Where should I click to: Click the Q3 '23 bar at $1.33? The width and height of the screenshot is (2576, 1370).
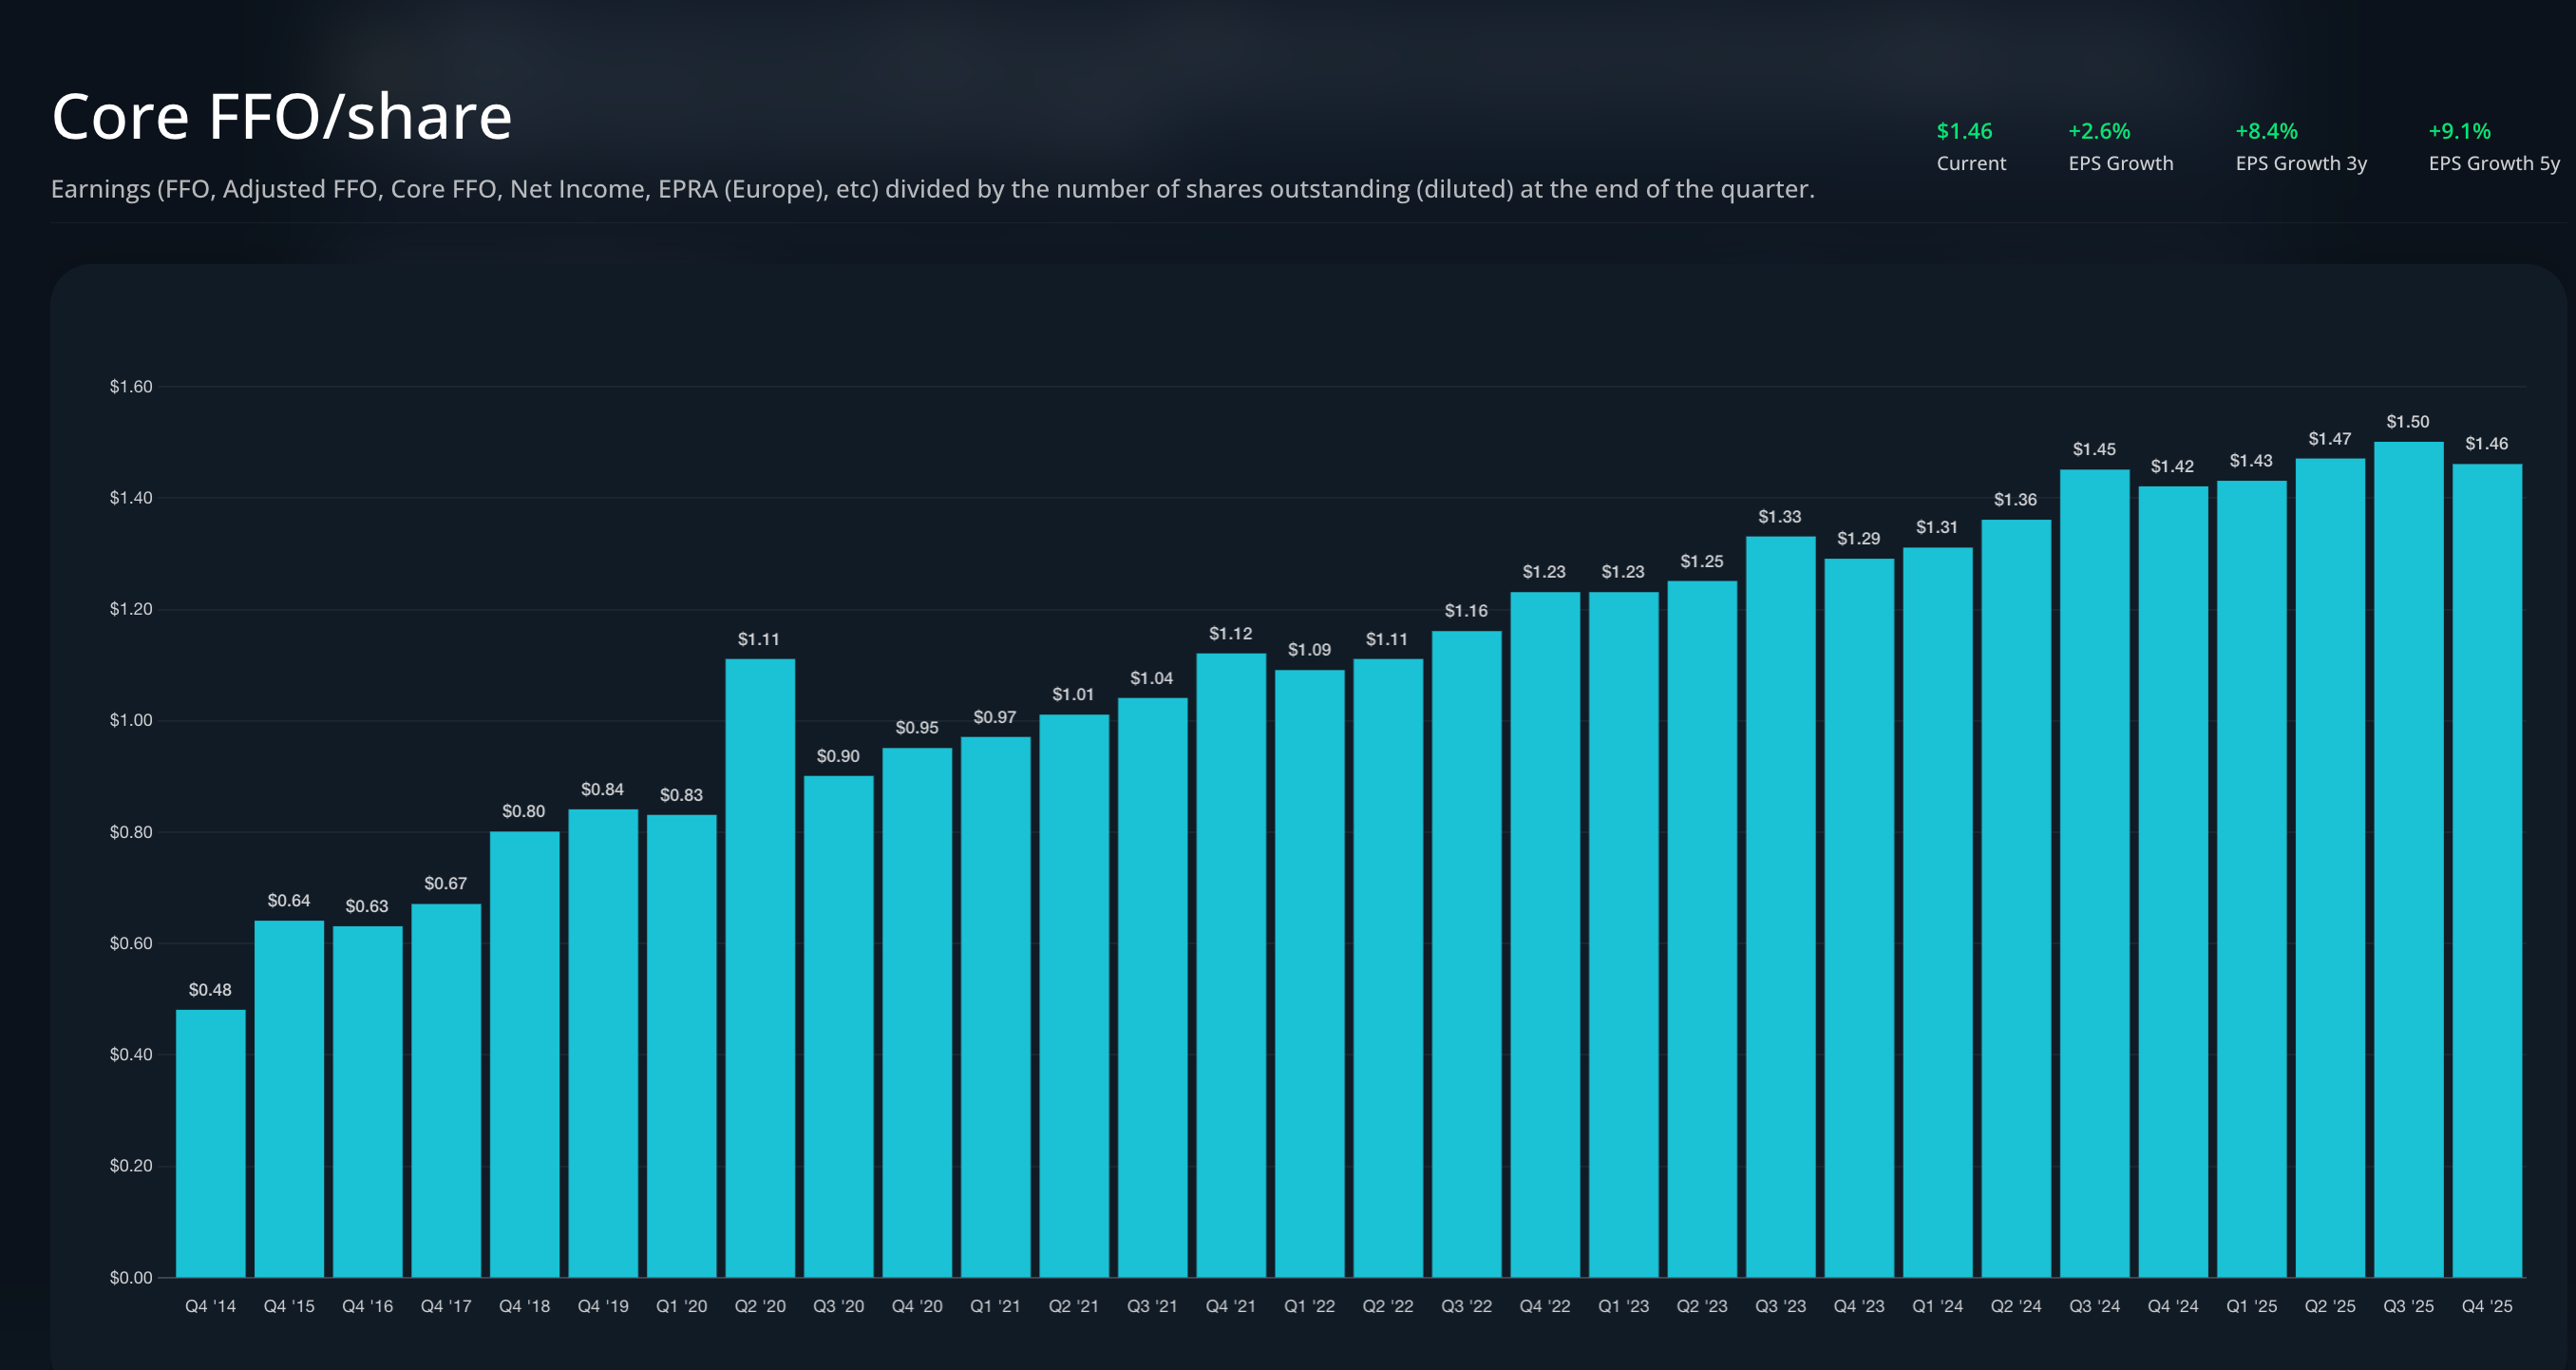[x=1780, y=906]
